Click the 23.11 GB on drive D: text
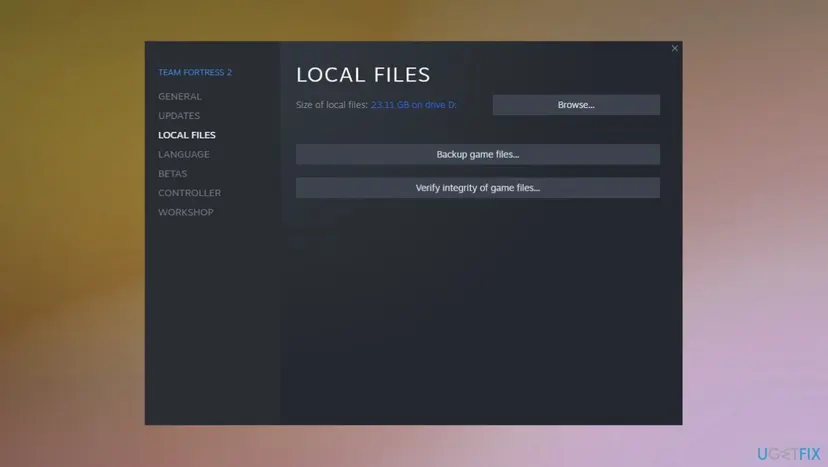 point(413,105)
